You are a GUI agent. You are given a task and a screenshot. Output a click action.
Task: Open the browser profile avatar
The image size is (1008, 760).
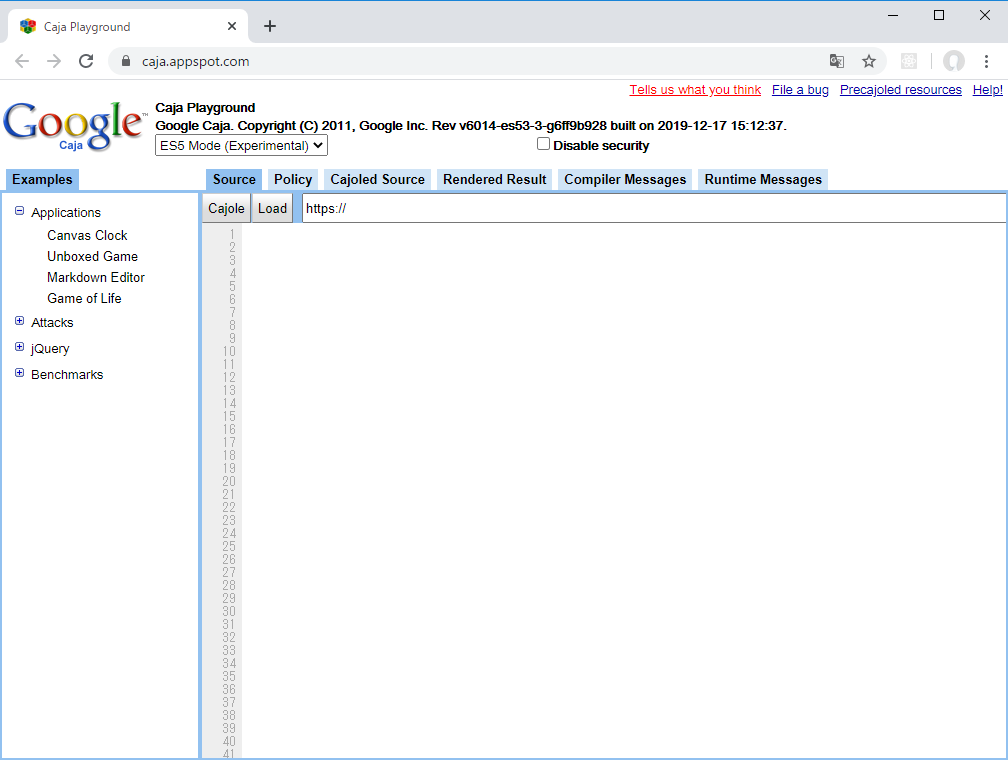(x=953, y=61)
